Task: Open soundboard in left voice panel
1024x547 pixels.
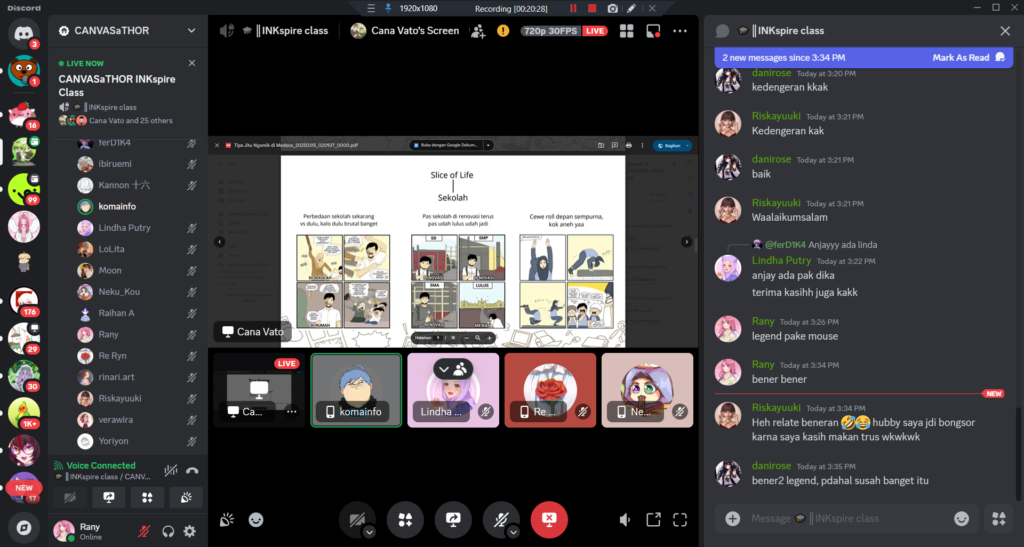Action: [x=185, y=498]
